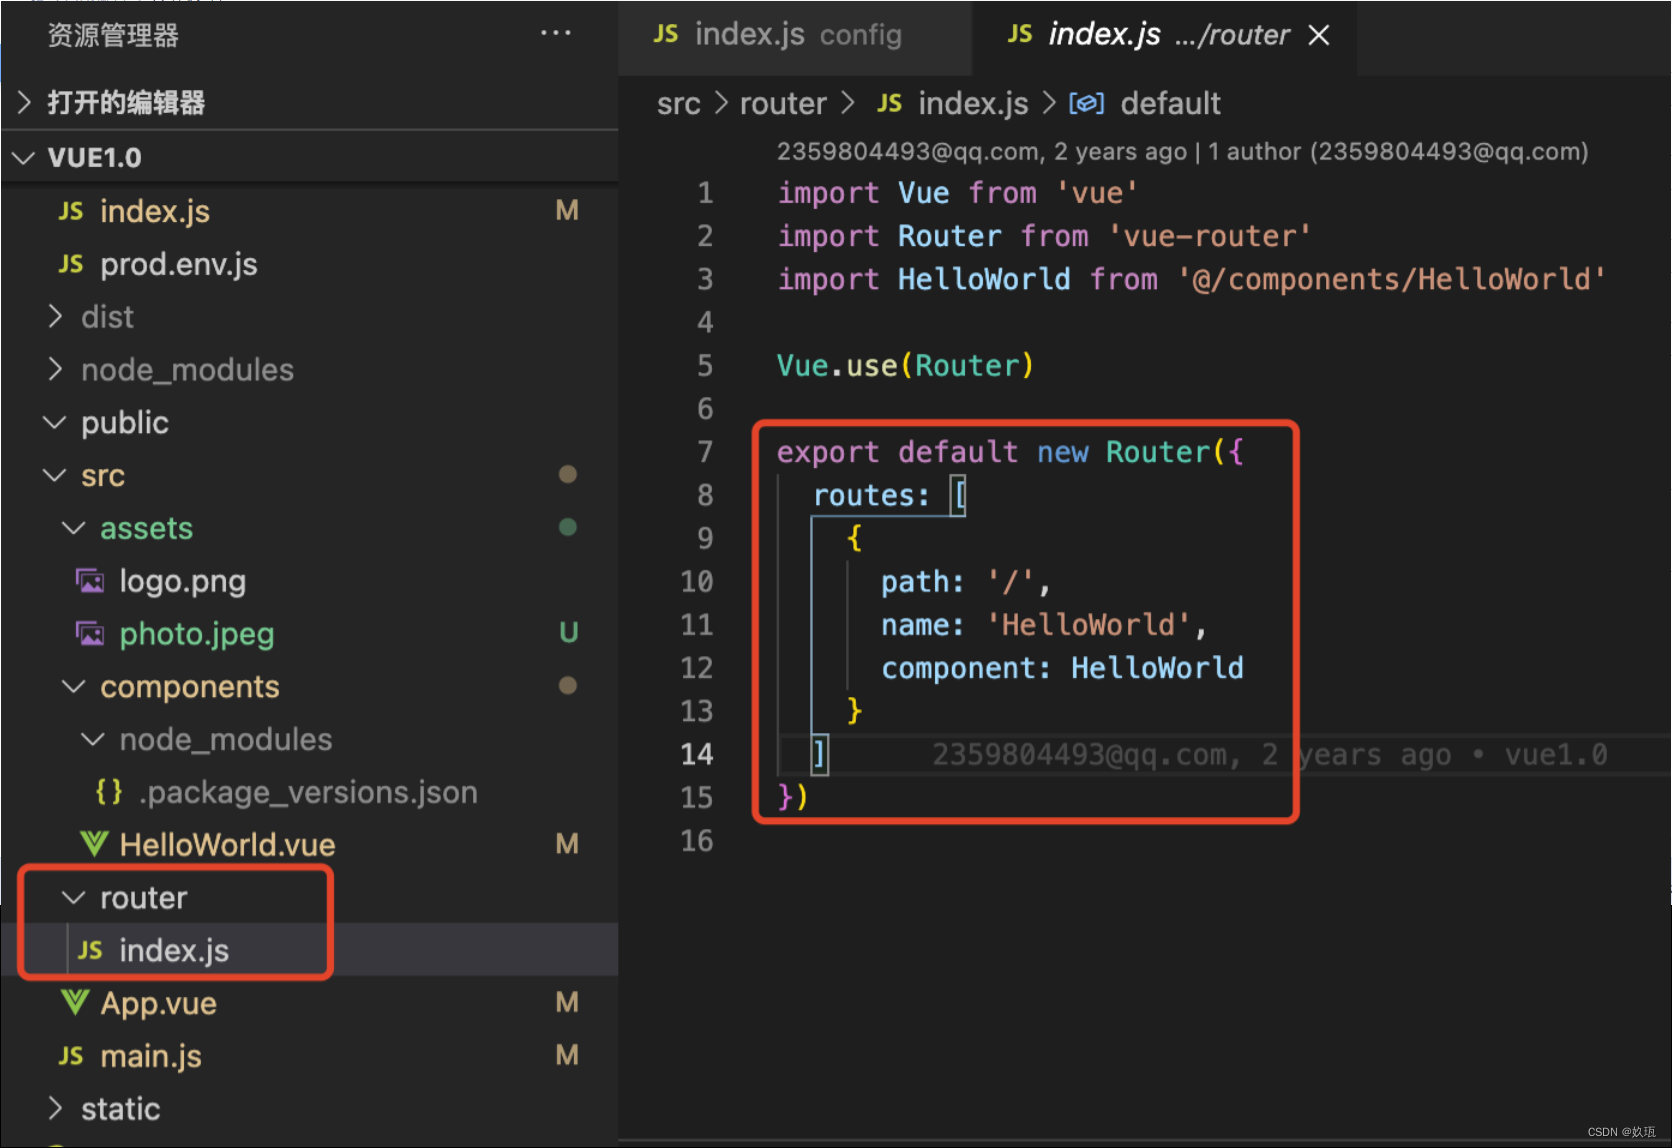Collapse the public folder
The height and width of the screenshot is (1148, 1672).
coord(310,423)
